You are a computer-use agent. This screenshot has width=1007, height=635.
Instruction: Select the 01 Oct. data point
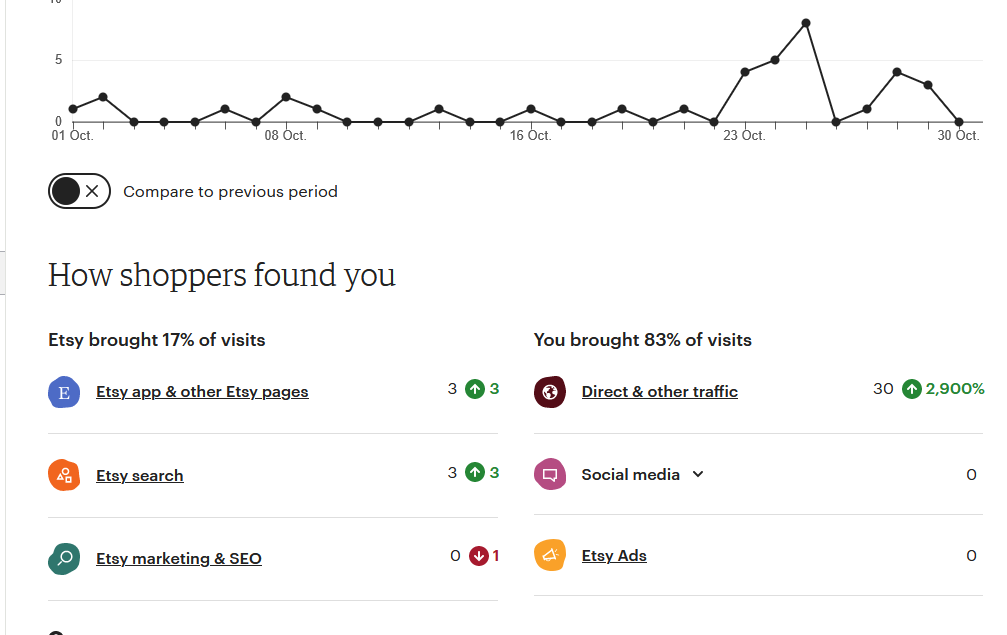click(x=73, y=109)
